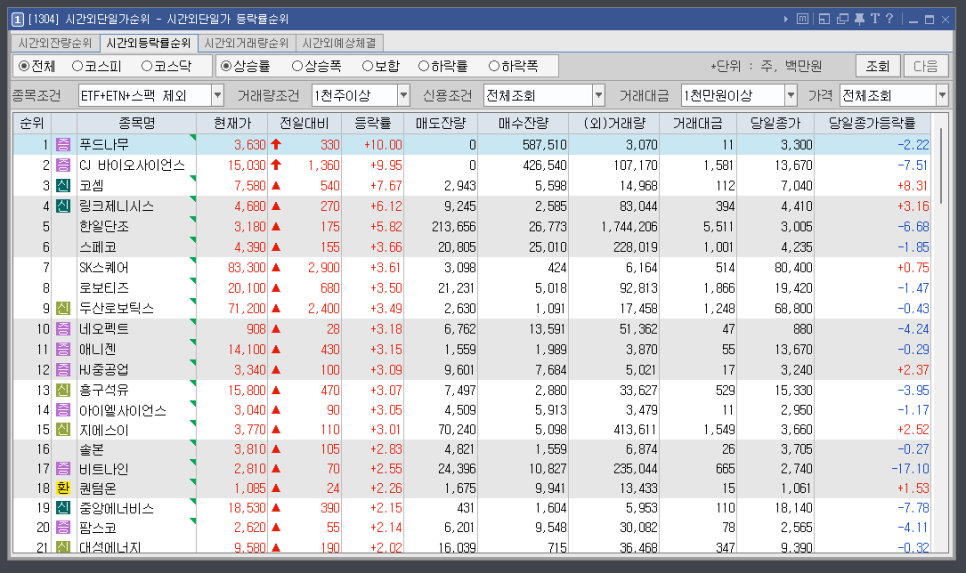Screen dimensions: 966x573
Task: Click the 'T' font size icon
Action: (874, 18)
